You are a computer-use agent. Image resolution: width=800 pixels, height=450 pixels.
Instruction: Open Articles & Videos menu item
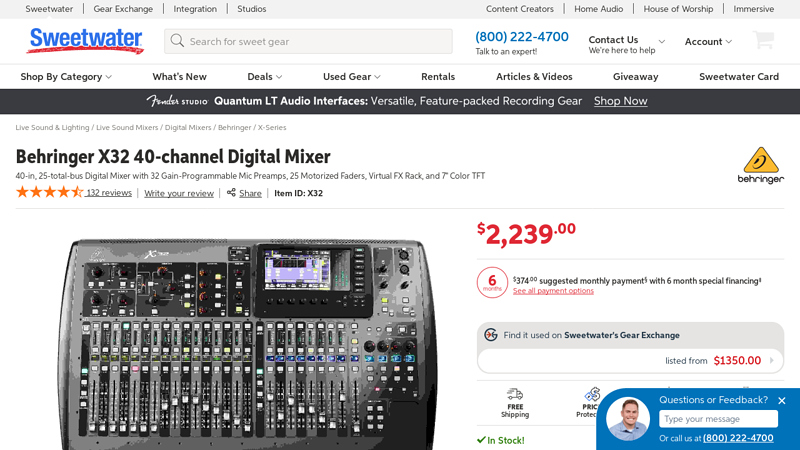[534, 77]
